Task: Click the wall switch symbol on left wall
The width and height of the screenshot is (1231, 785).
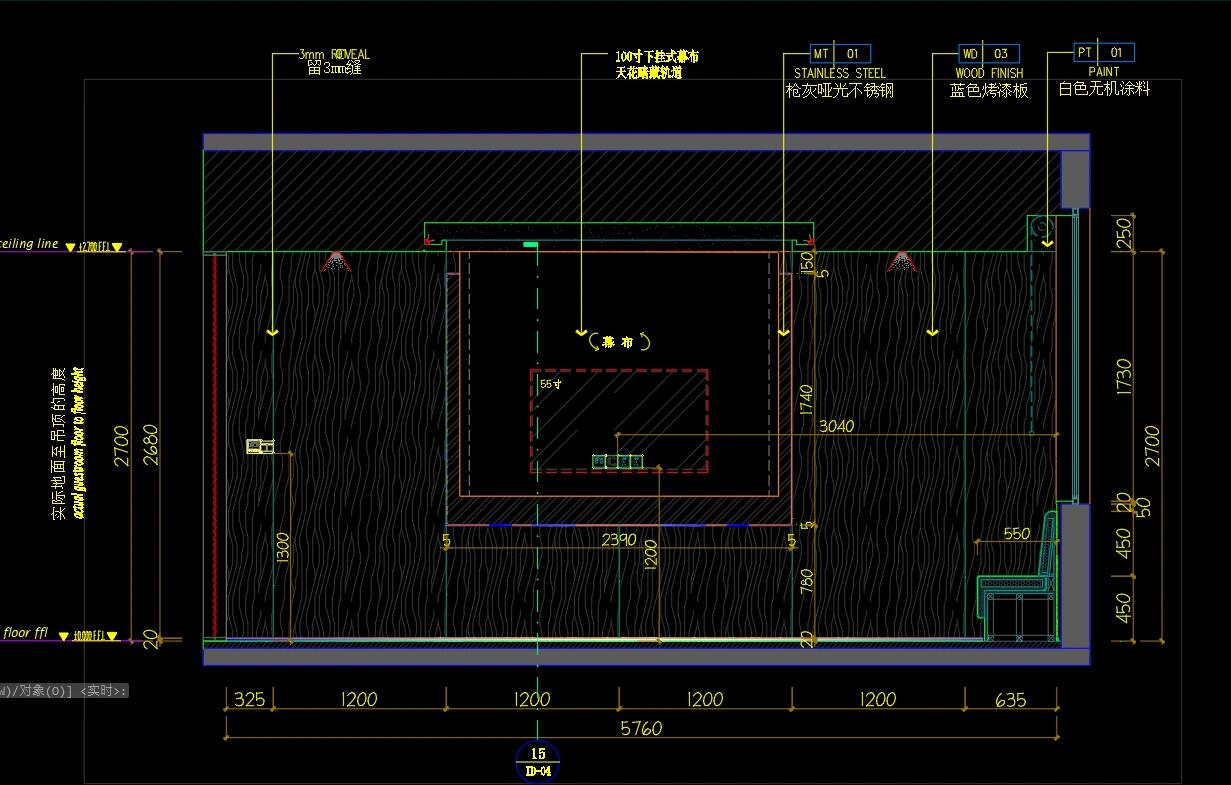Action: 260,446
